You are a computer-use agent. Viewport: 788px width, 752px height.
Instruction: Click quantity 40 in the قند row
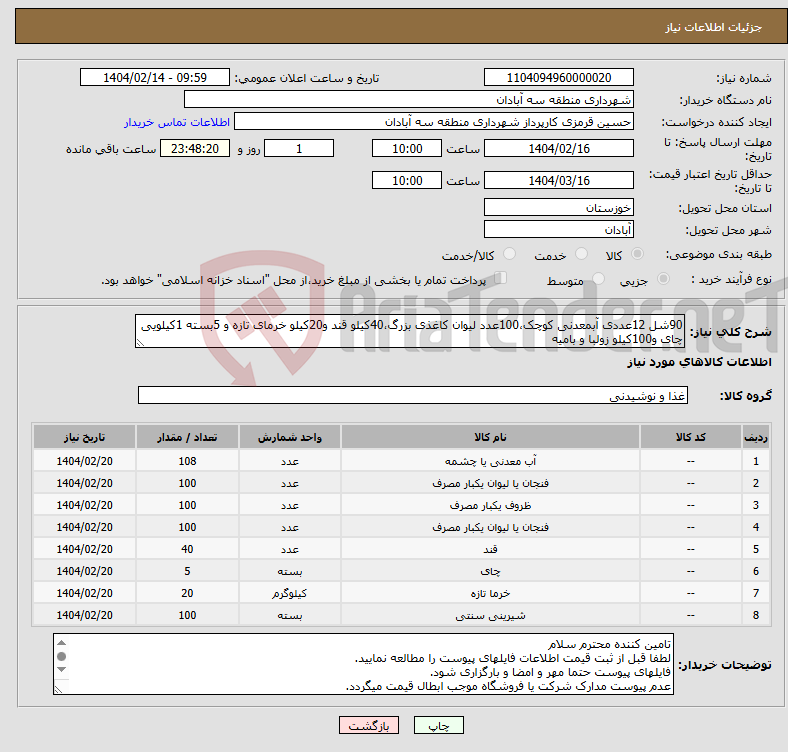click(187, 549)
